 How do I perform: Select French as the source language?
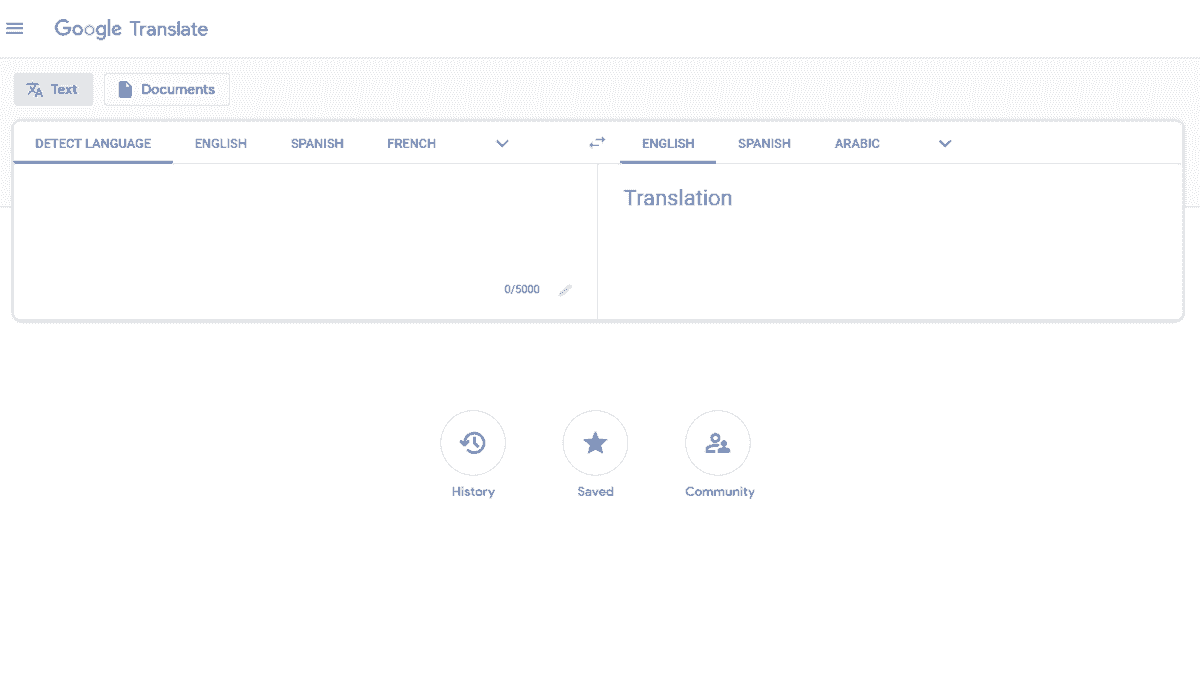coord(411,143)
